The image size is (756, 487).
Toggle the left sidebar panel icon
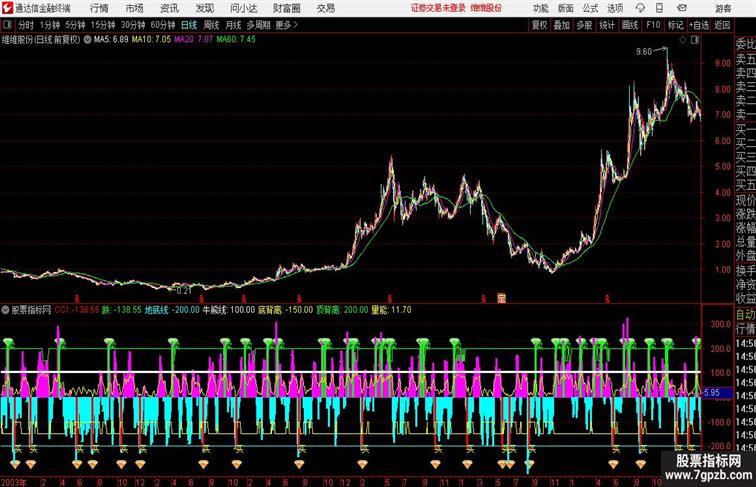[7, 25]
